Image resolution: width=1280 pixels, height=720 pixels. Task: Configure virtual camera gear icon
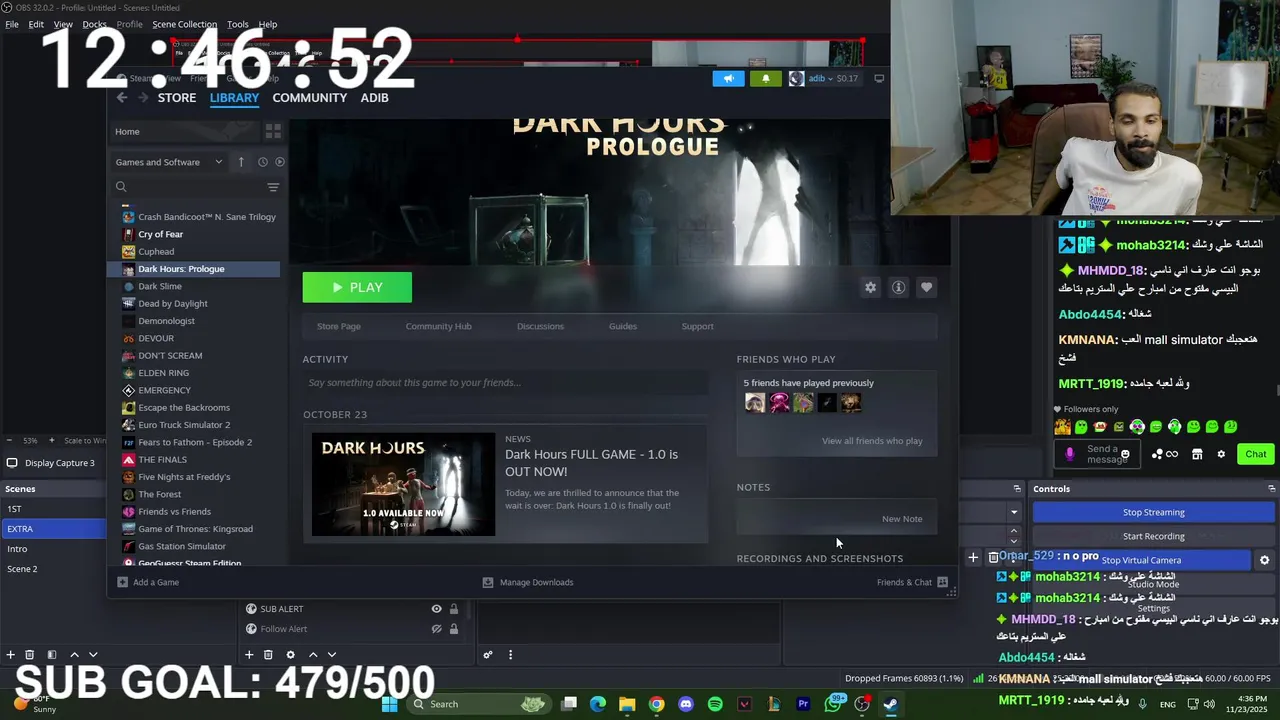pyautogui.click(x=1264, y=560)
